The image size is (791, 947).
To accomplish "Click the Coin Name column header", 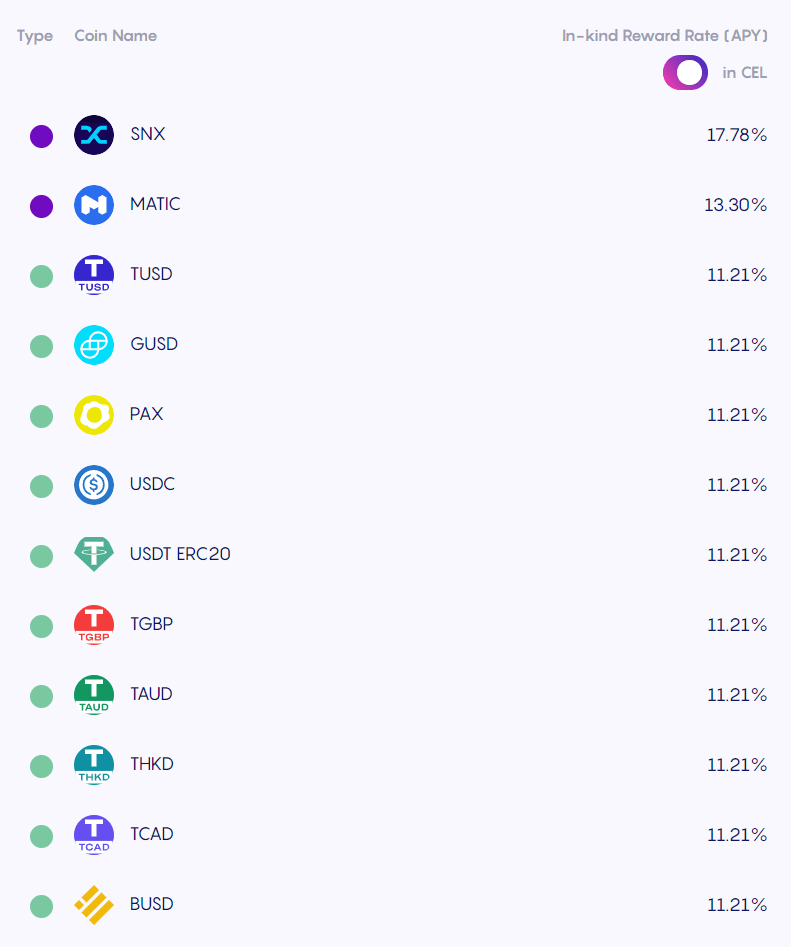I will coord(115,36).
